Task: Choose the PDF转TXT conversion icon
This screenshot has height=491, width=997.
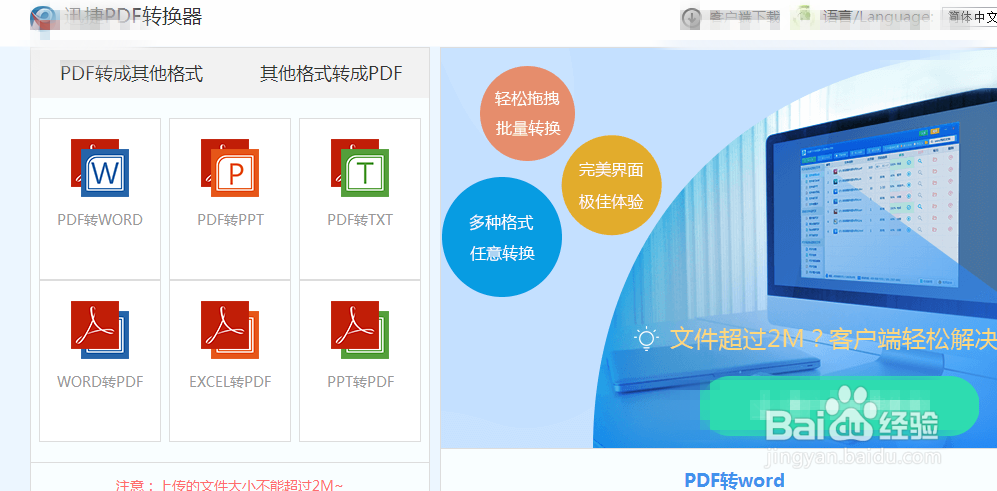Action: pos(360,168)
